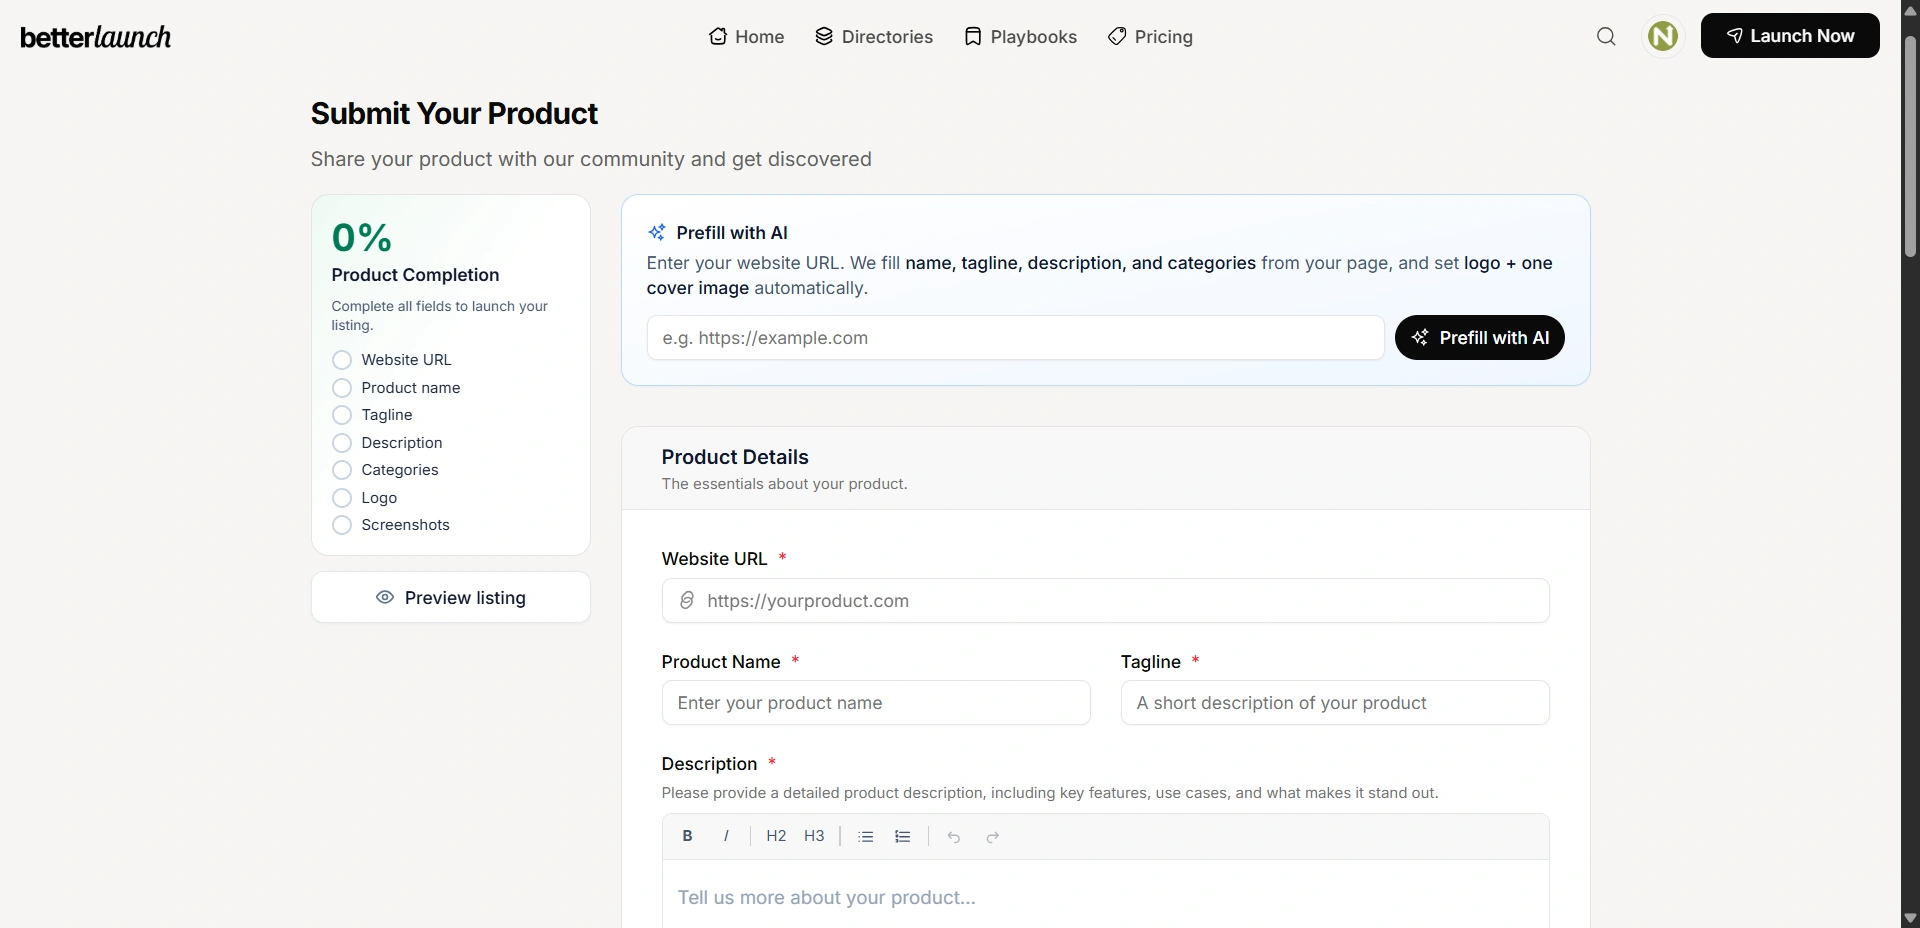Open the Home menu item
This screenshot has height=928, width=1920.
pos(747,37)
